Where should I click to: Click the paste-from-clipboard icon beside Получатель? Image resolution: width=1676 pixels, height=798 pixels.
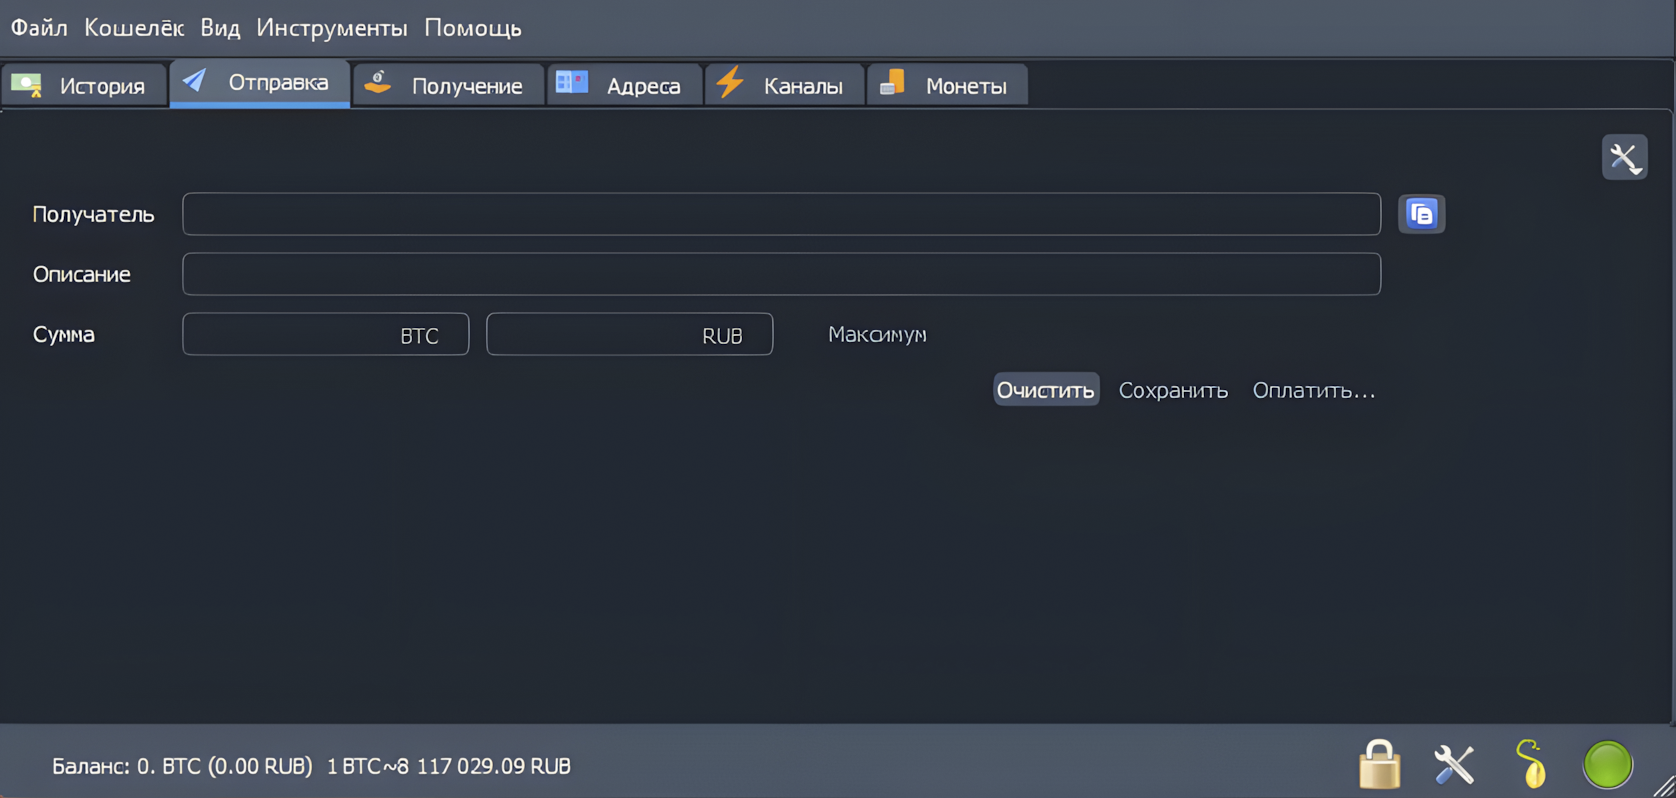(1421, 214)
